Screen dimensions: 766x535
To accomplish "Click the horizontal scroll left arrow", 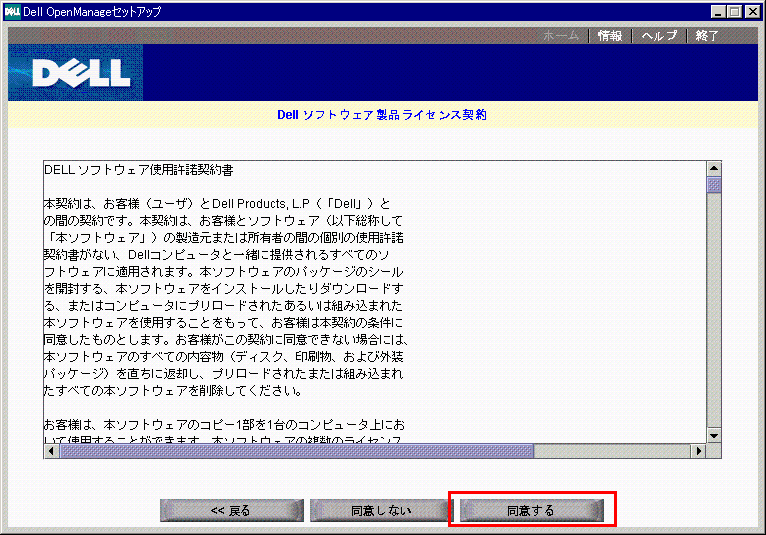I will (51, 451).
